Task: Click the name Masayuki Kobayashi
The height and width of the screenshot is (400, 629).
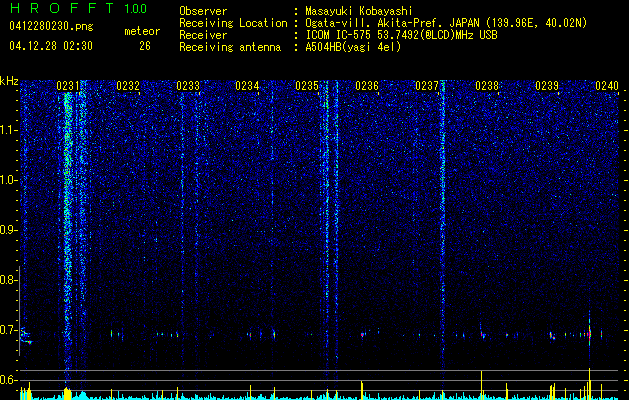Action: click(x=359, y=11)
